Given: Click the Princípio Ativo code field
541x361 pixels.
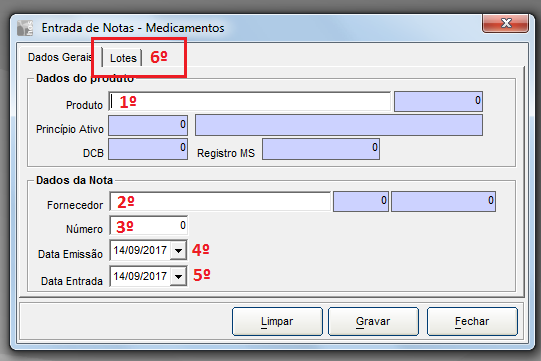Looking at the screenshot, I should 148,125.
